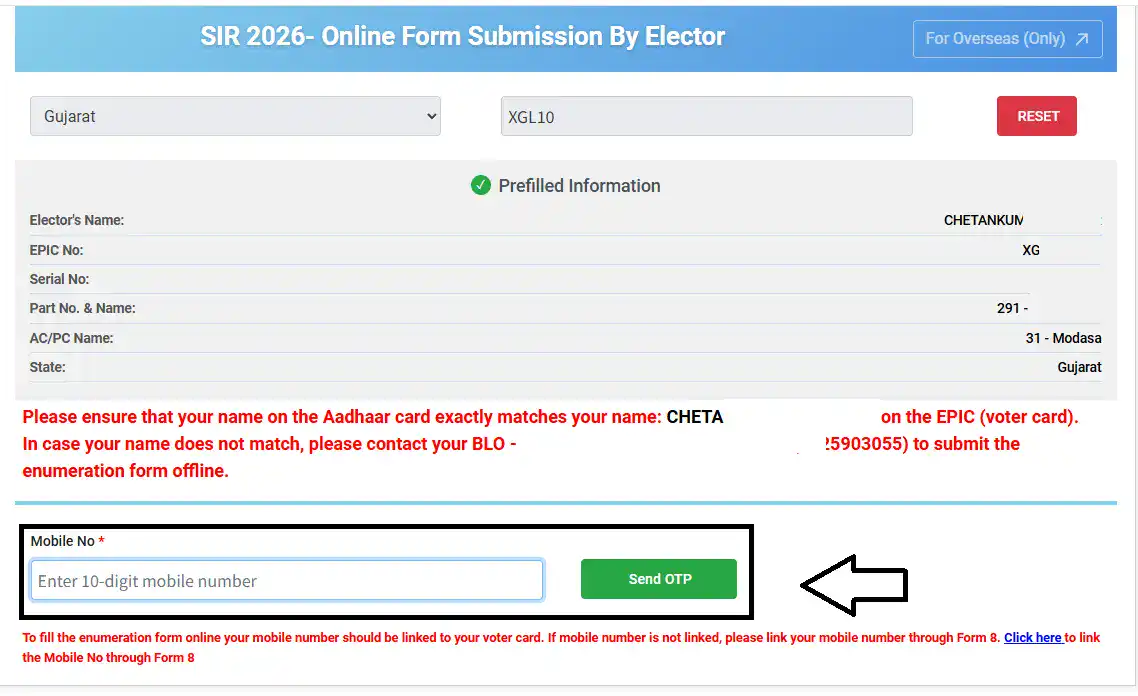Click the EPIC No label
The image size is (1138, 696).
[56, 250]
